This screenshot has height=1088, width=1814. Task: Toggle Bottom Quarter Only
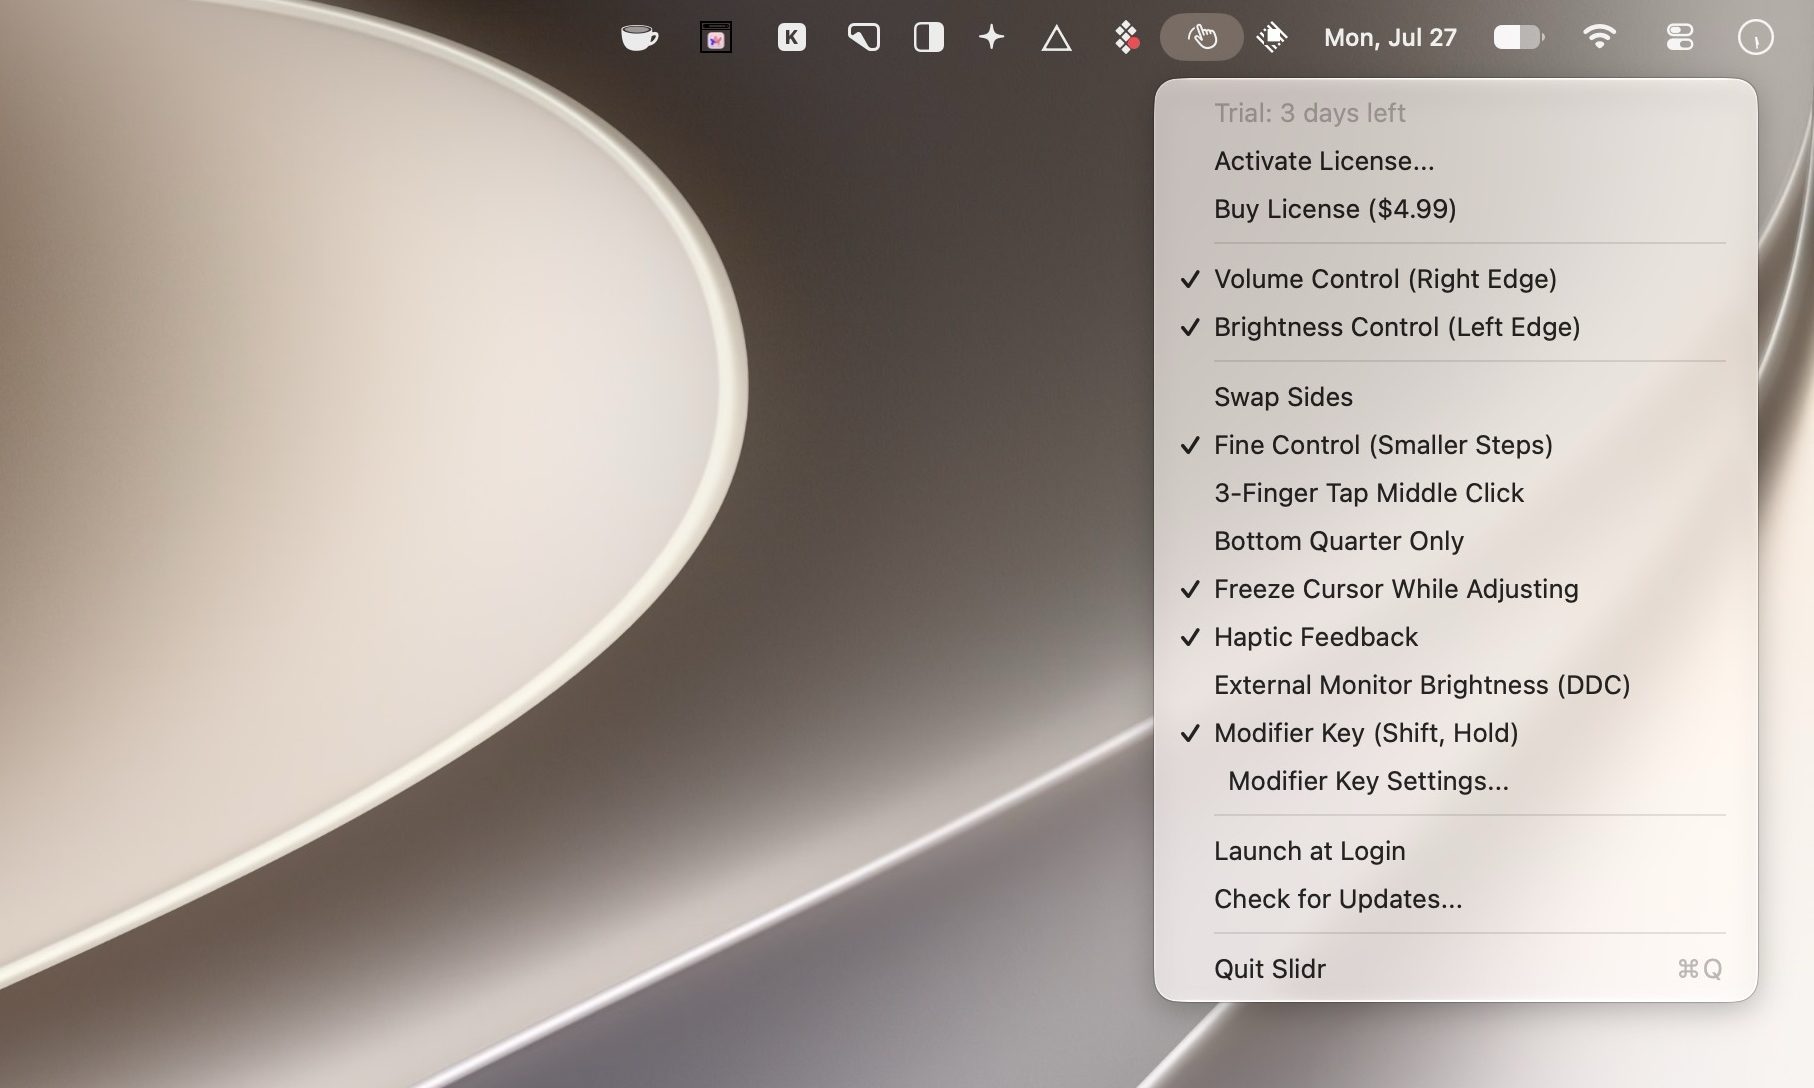(1455, 541)
